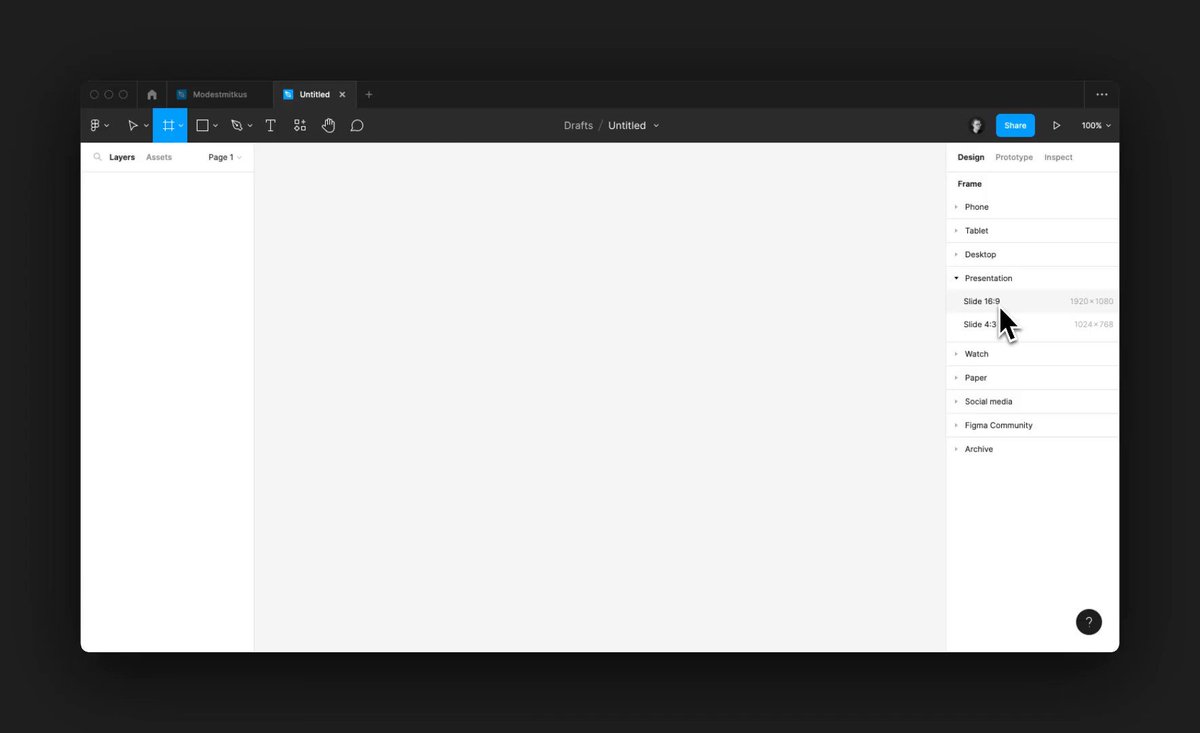
Task: Open the Page 1 dropdown
Action: 225,157
